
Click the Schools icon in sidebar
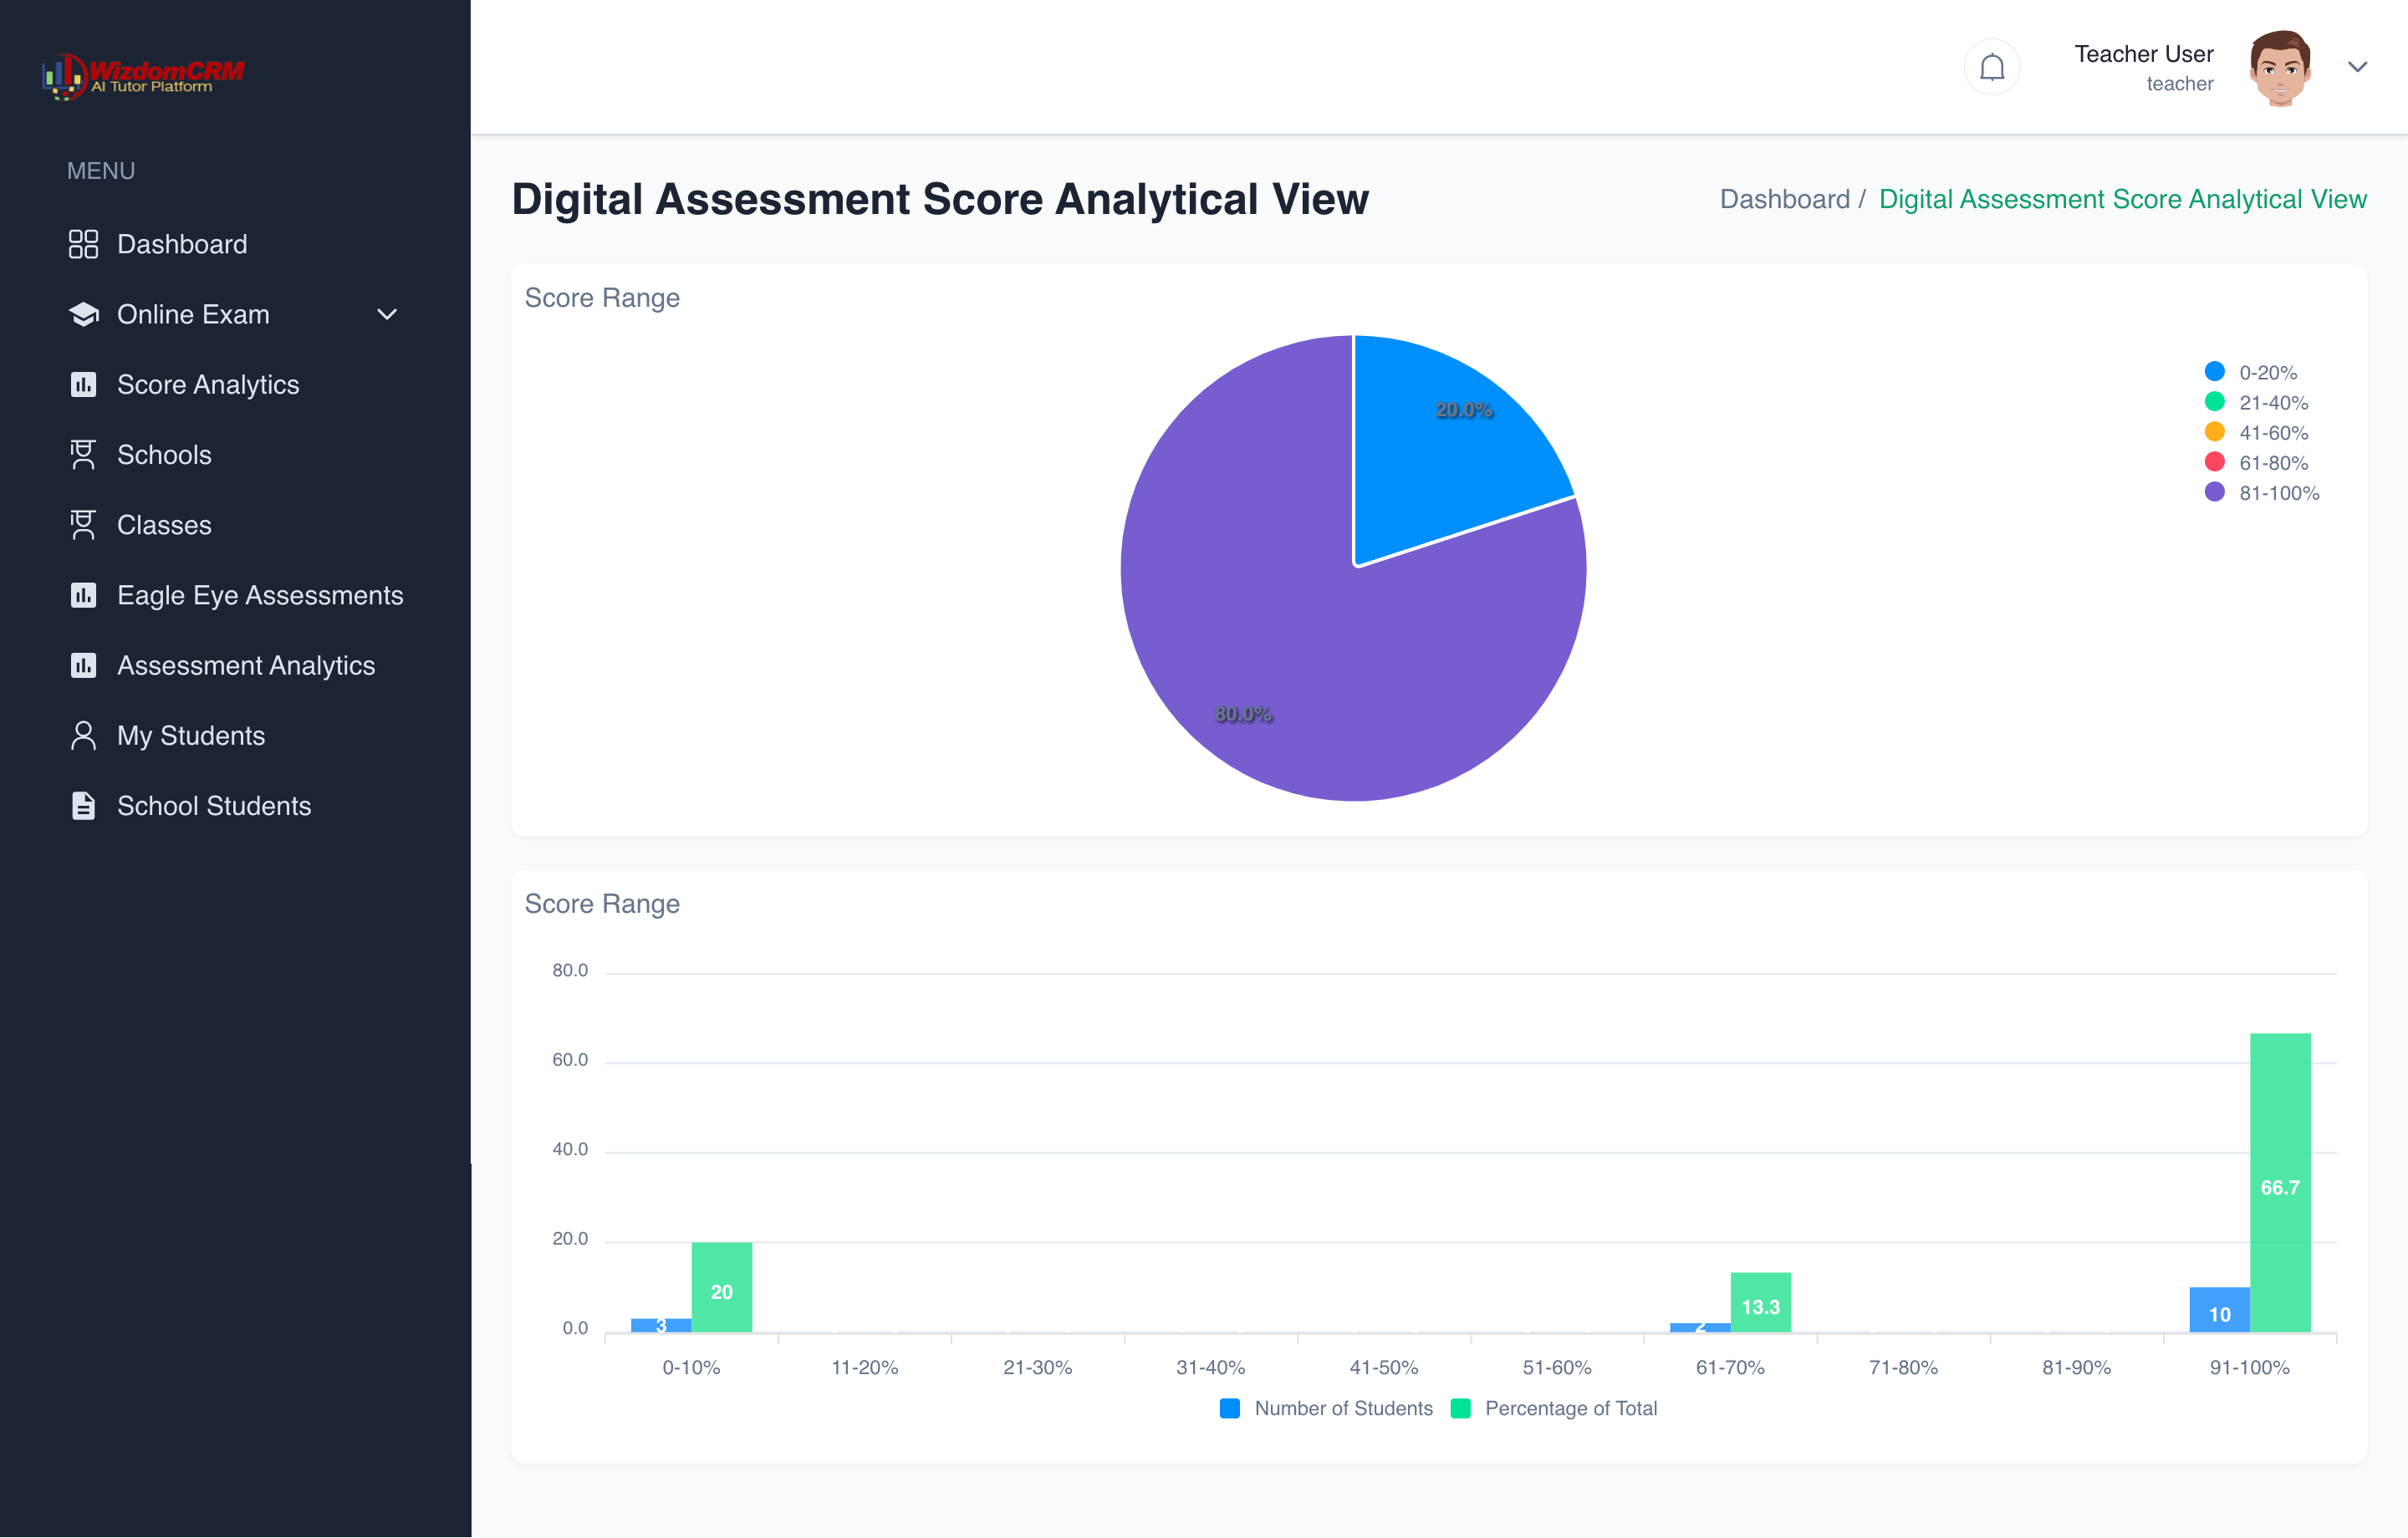pos(83,455)
